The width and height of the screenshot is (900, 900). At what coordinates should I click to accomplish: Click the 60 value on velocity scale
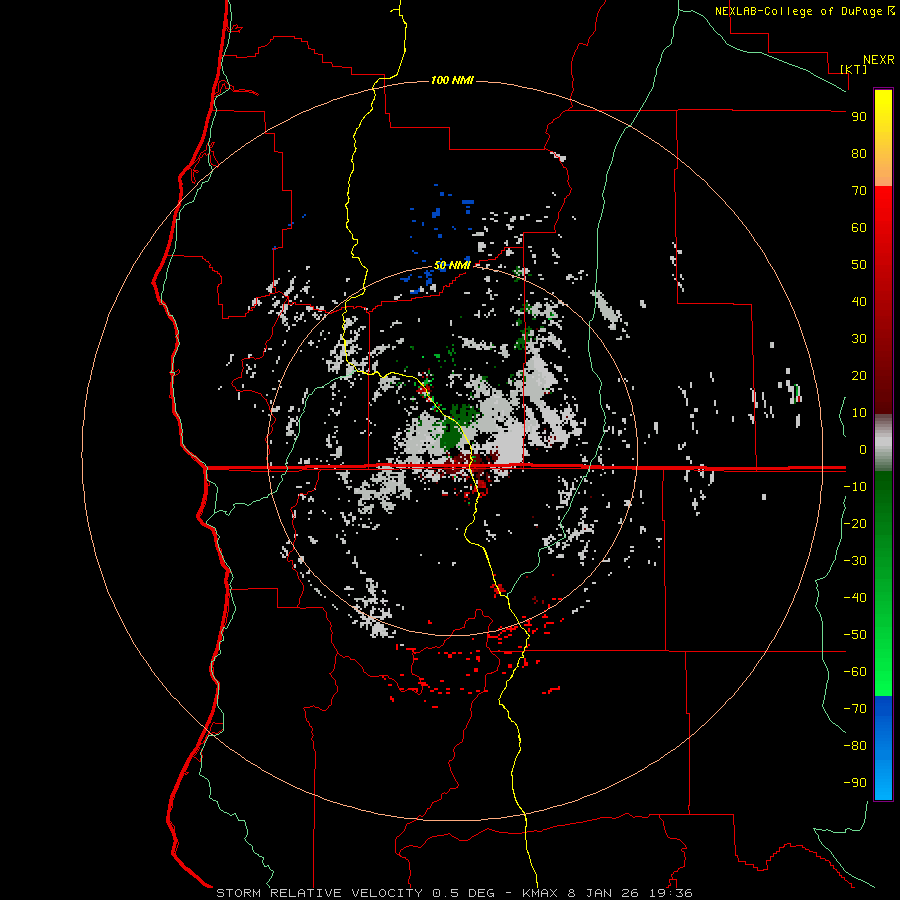coord(859,228)
